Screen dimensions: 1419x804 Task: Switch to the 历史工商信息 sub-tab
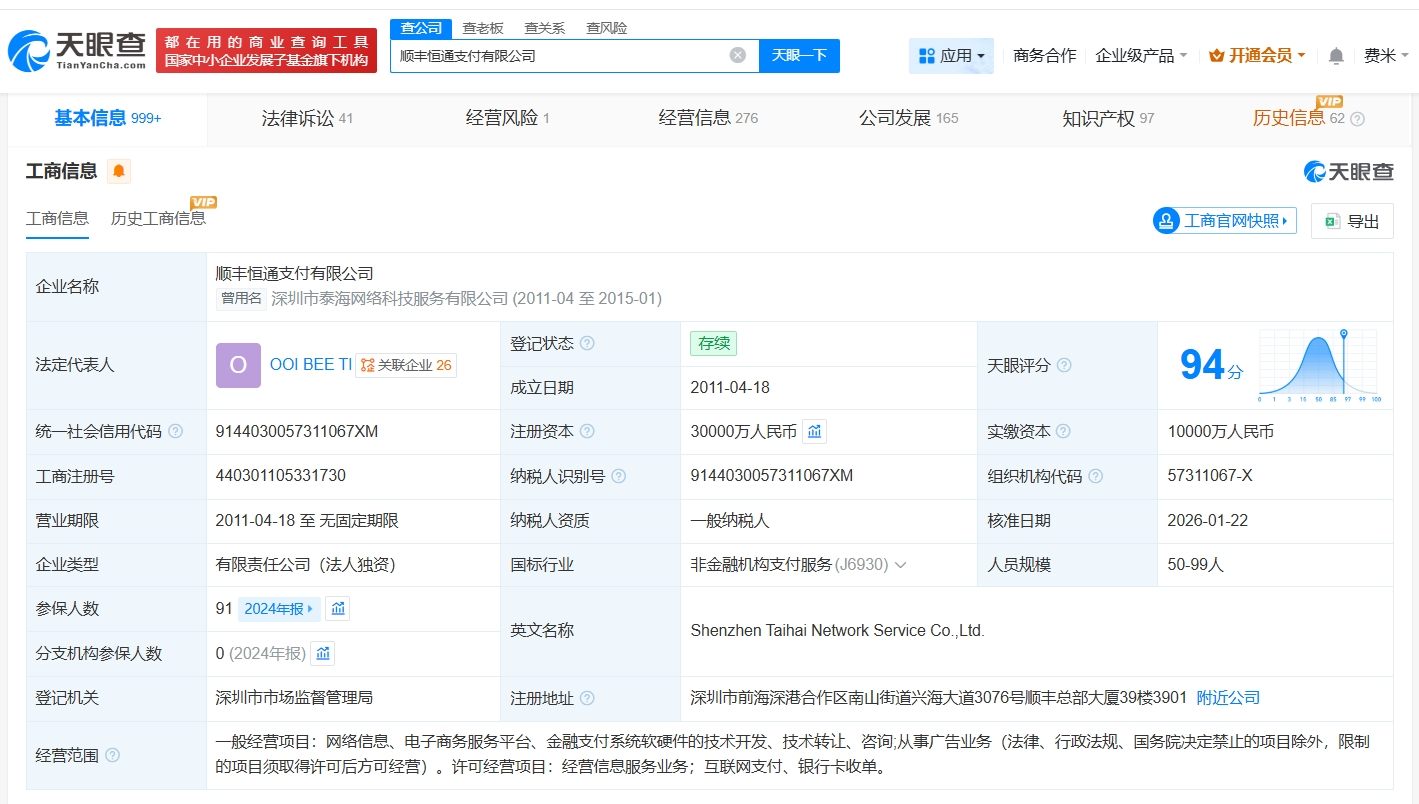158,218
